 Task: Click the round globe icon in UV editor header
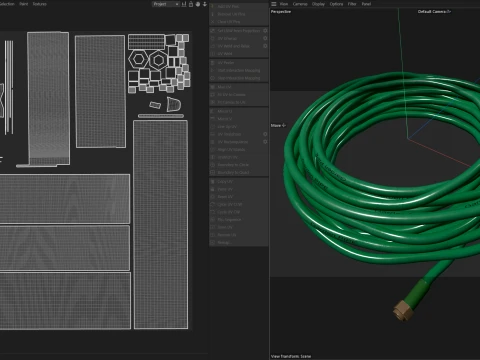(198, 4)
